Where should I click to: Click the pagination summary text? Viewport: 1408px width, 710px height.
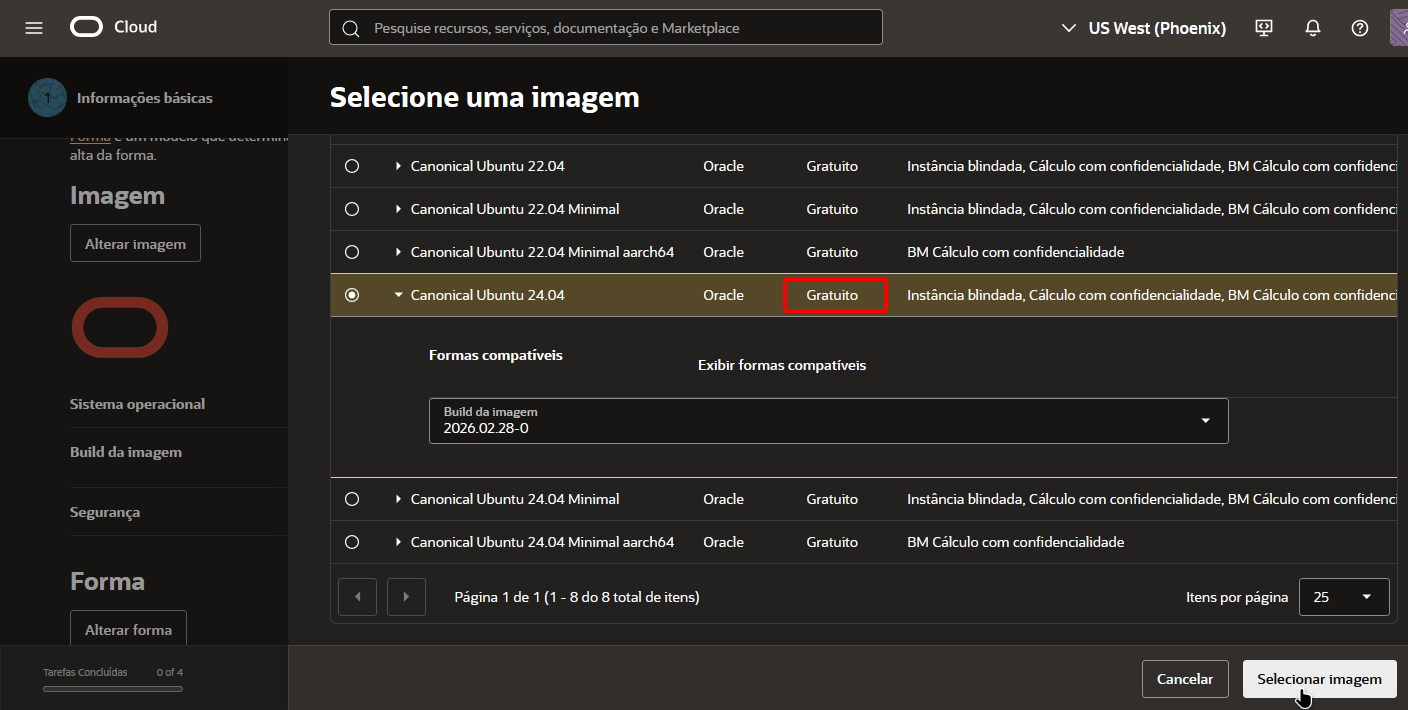coord(577,597)
